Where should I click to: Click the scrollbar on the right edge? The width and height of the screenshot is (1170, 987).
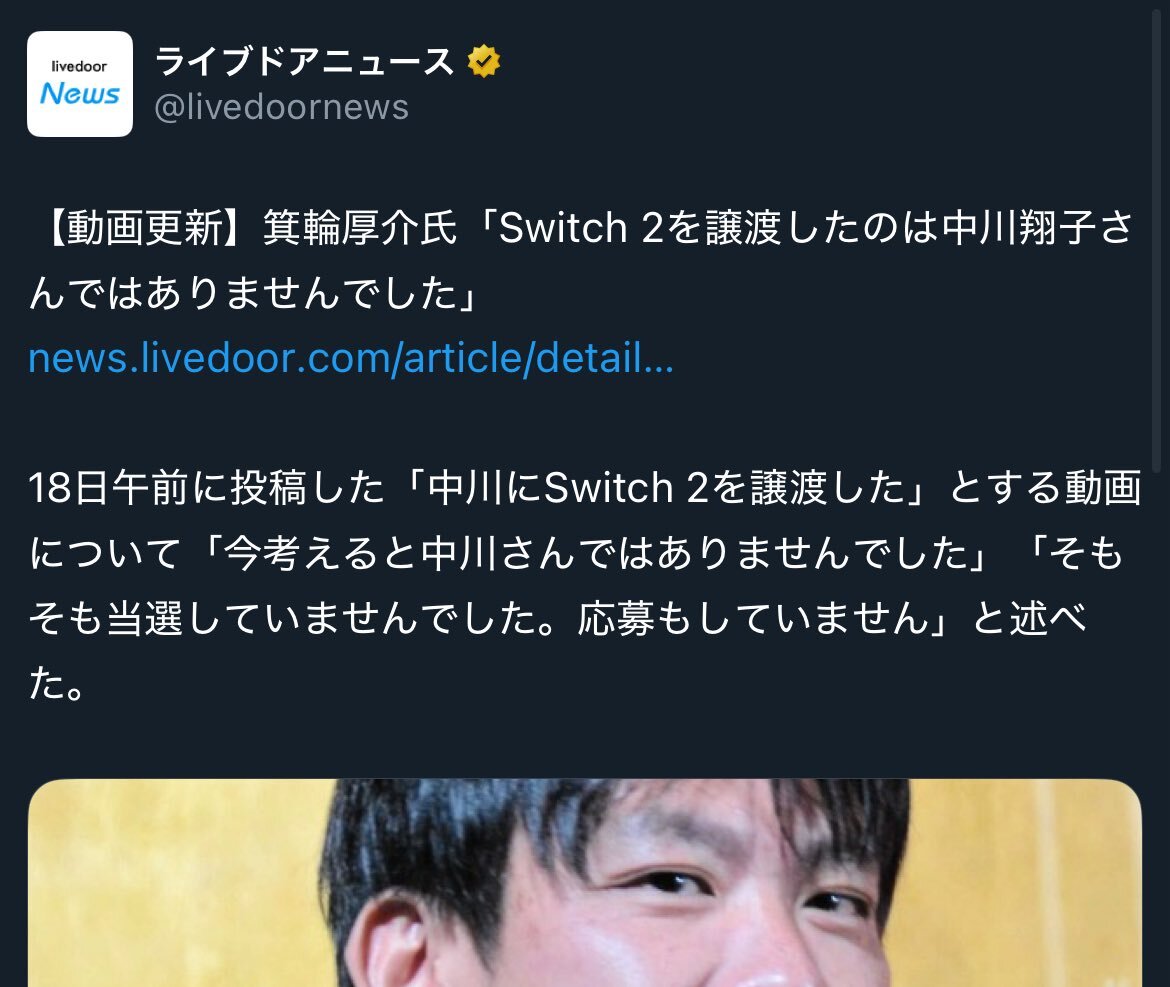click(x=1157, y=239)
